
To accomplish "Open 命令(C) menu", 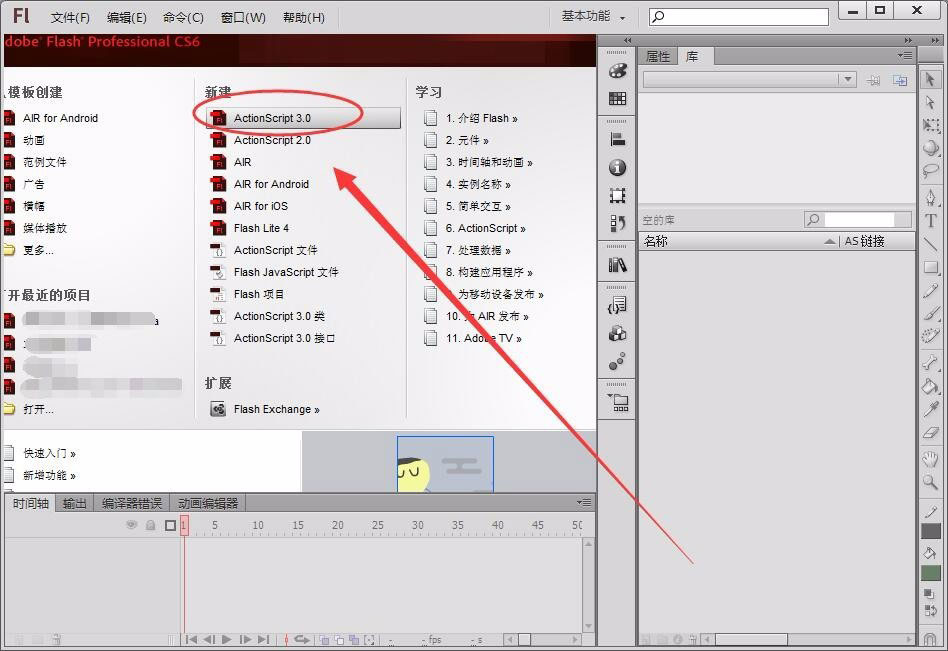I will 183,18.
